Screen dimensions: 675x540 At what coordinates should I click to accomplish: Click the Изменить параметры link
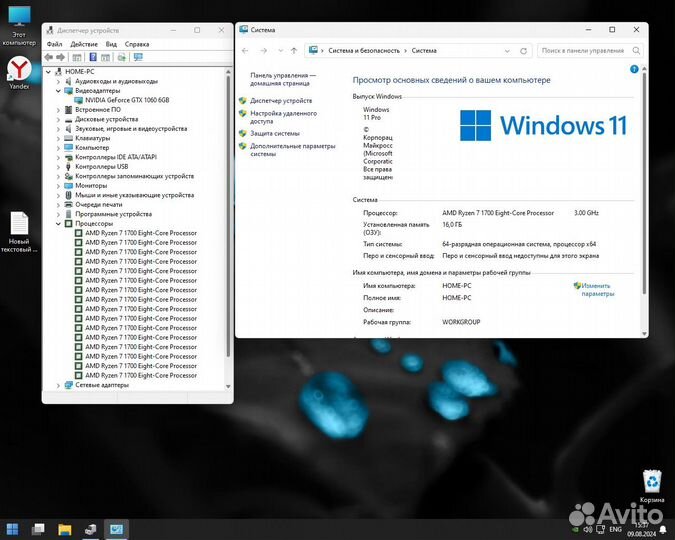tap(598, 289)
